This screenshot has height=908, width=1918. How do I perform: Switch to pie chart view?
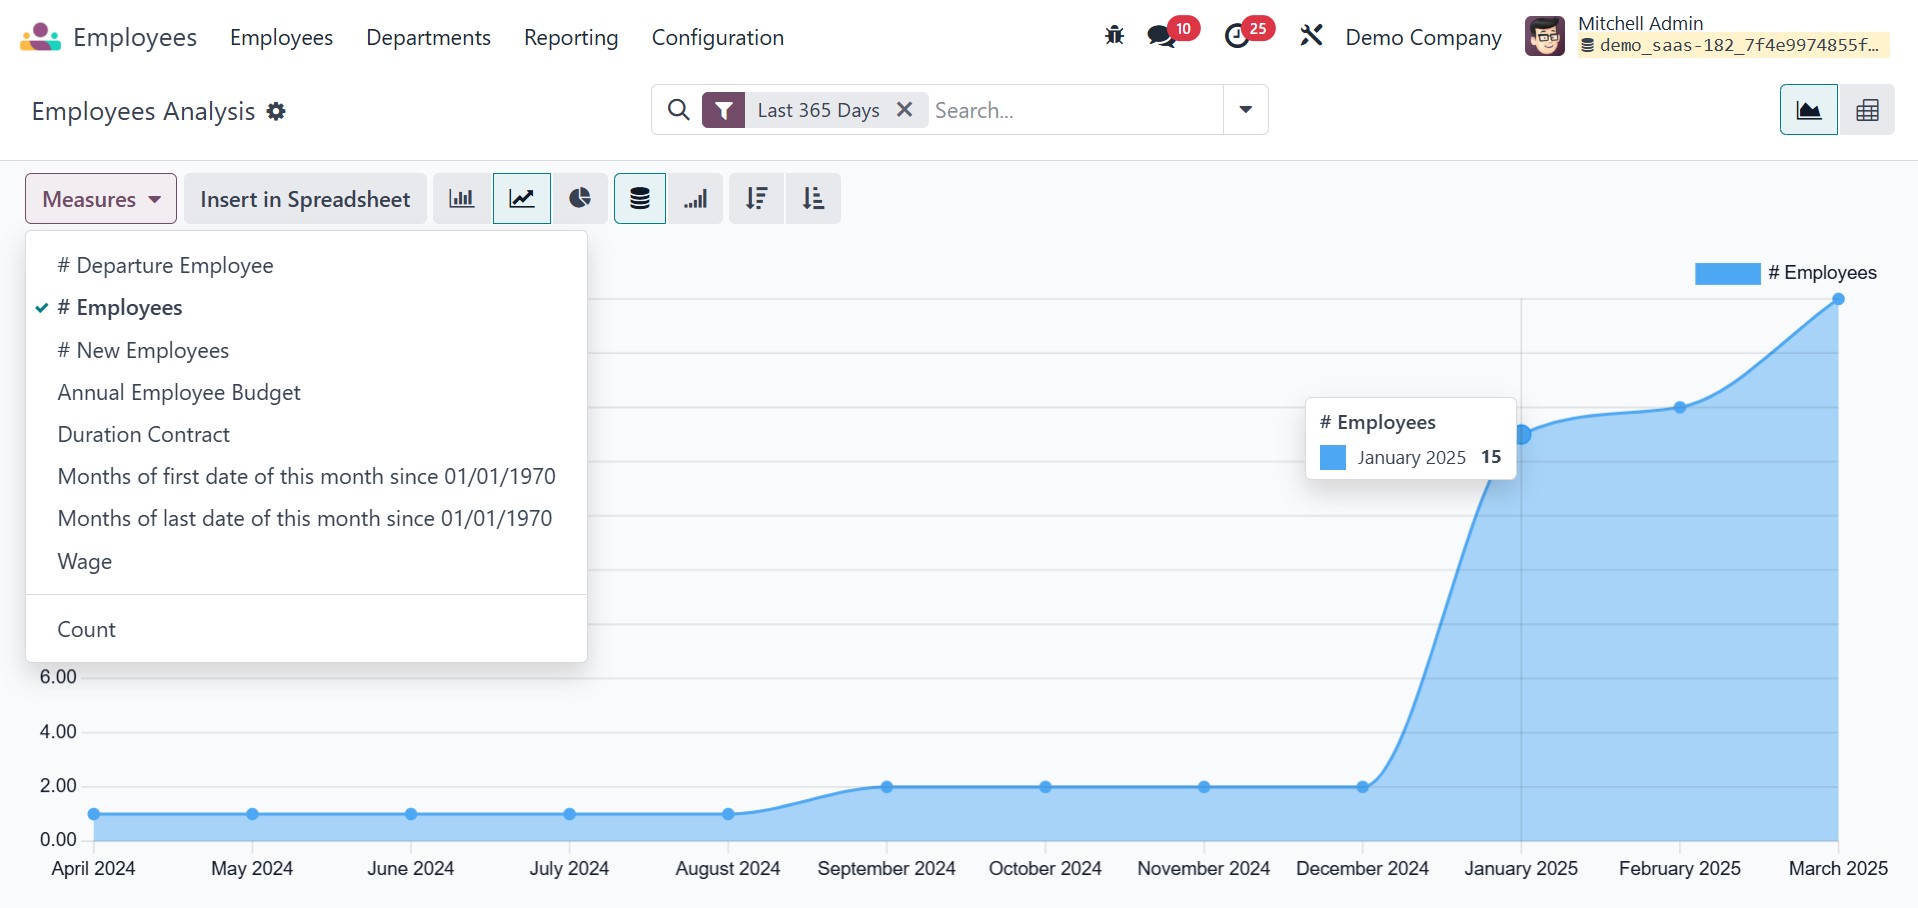(x=580, y=199)
